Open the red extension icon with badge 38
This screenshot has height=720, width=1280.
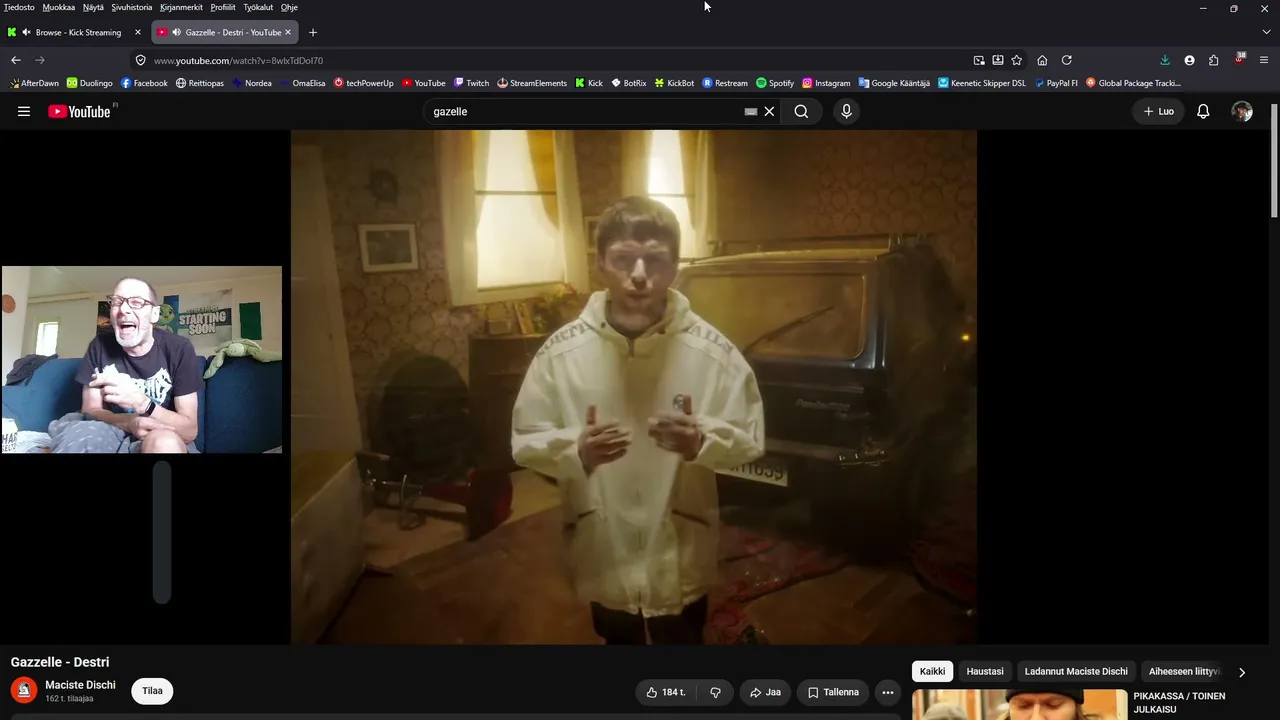click(x=1240, y=59)
